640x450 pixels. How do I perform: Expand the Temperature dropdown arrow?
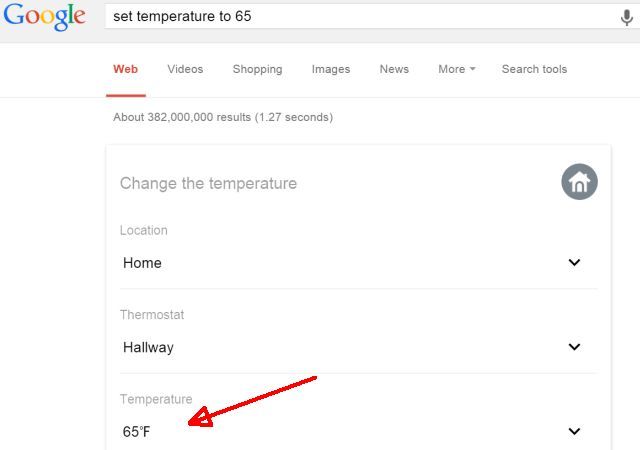(574, 431)
